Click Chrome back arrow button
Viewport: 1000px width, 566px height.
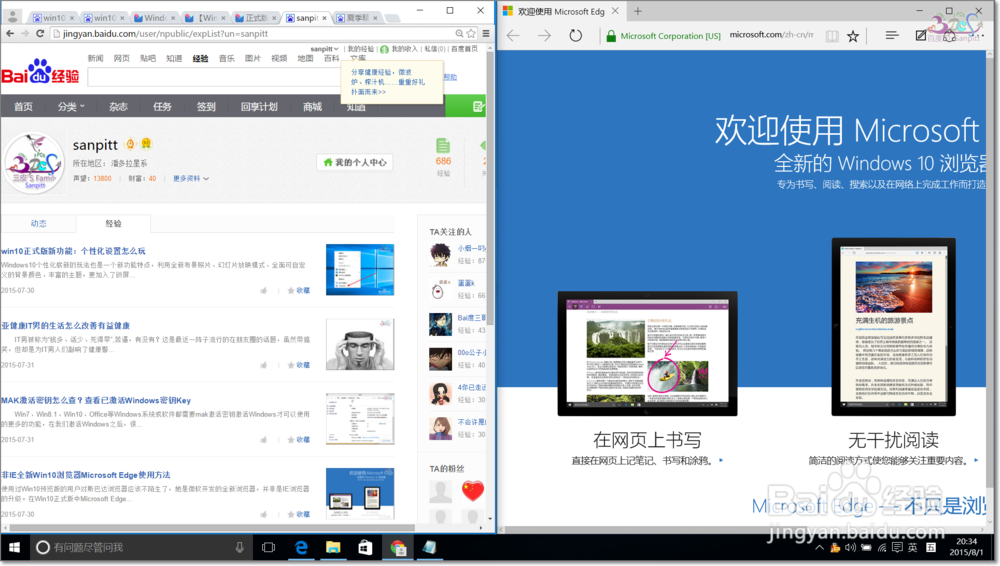(x=10, y=33)
